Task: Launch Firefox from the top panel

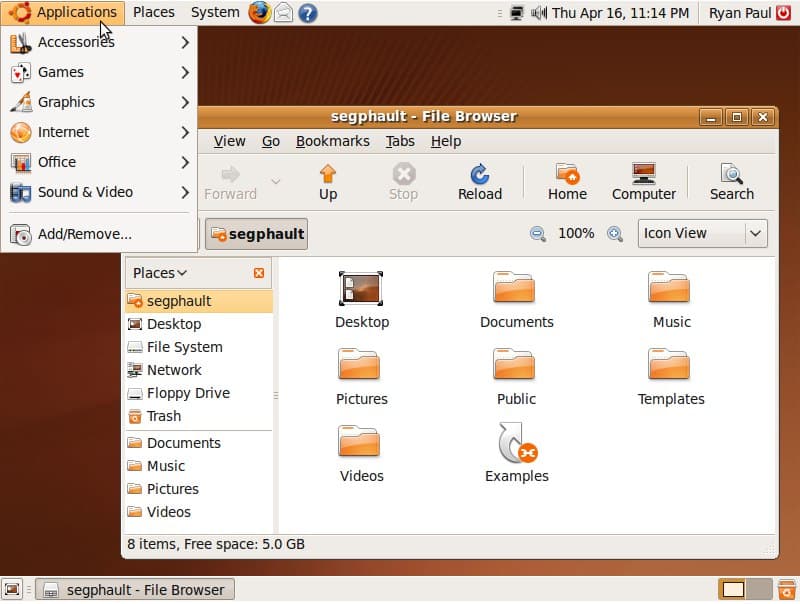Action: point(259,13)
